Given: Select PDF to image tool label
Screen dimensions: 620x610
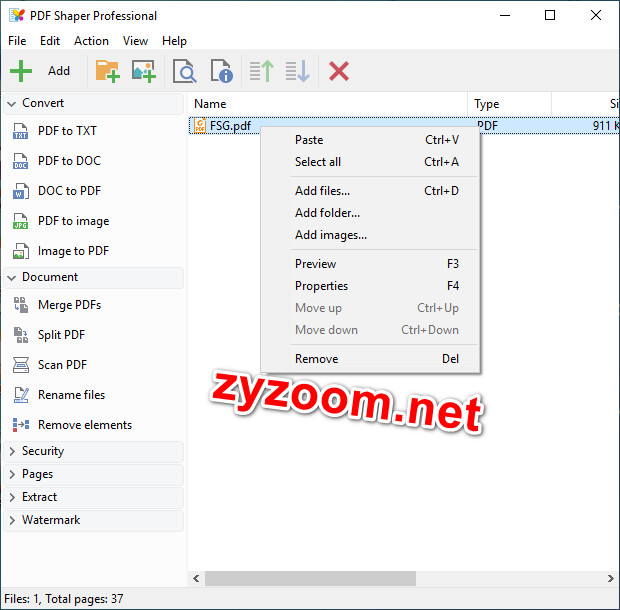Looking at the screenshot, I should pos(74,221).
